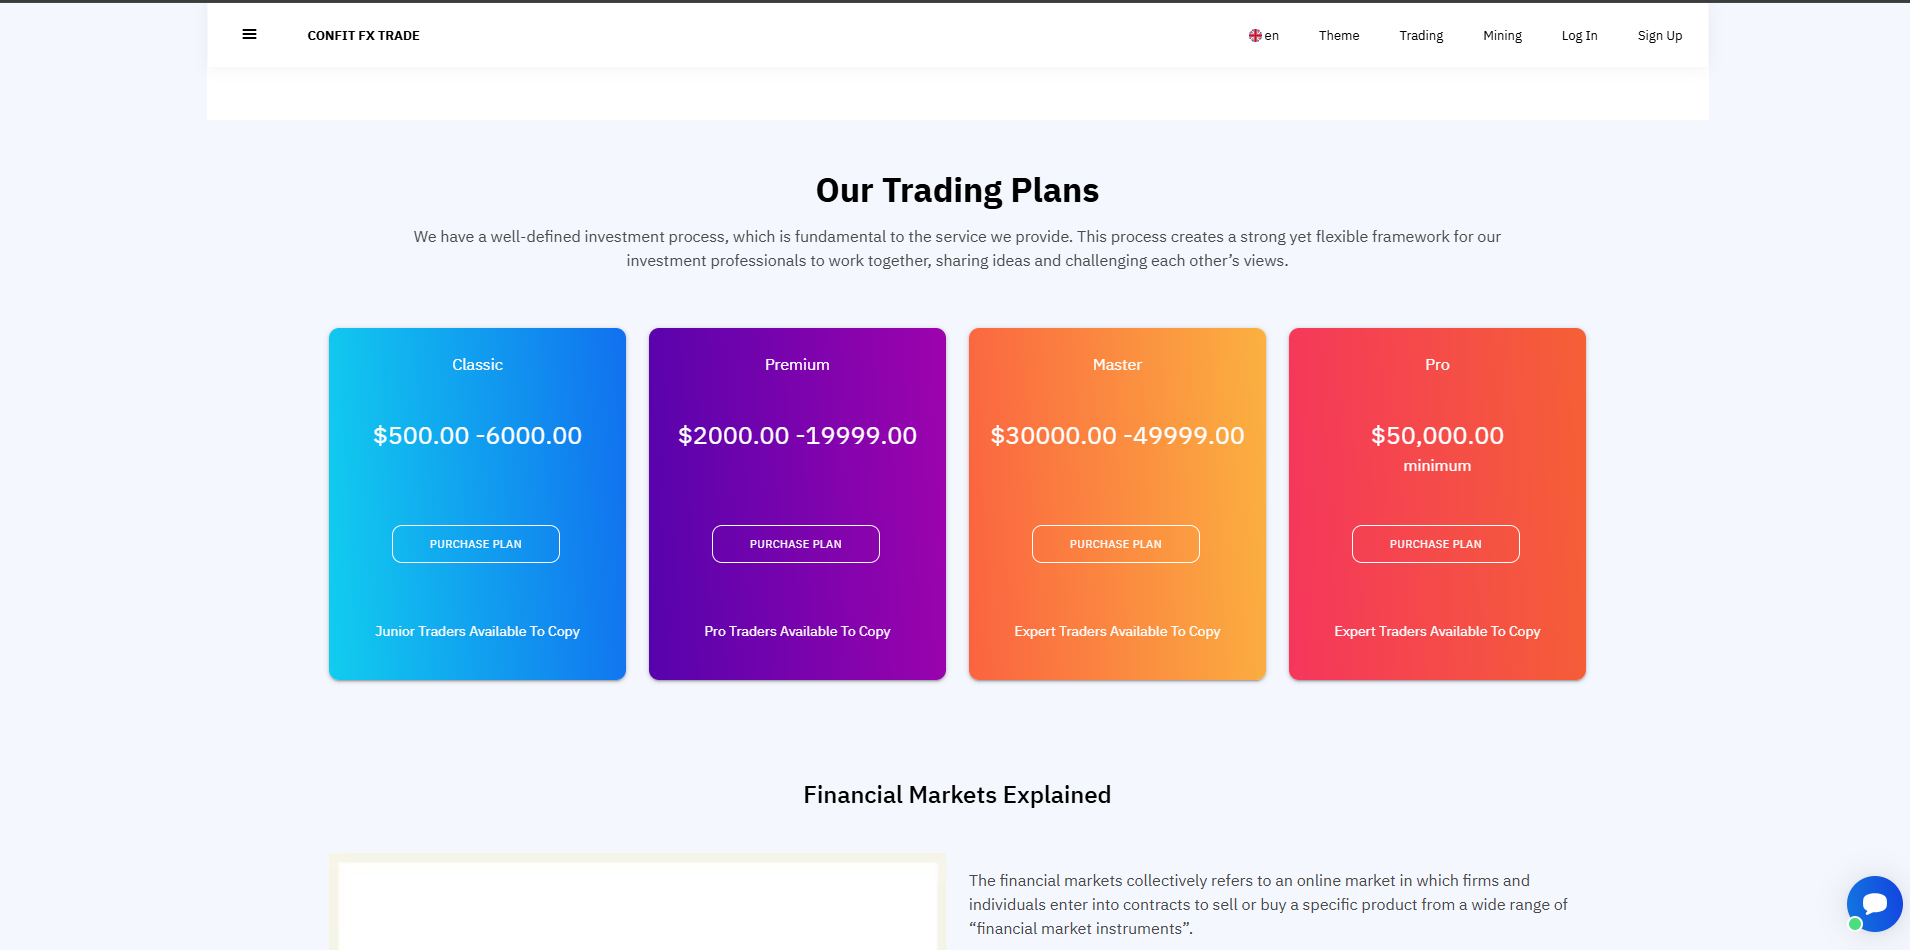Open the Trading menu item
1910x950 pixels.
tap(1420, 36)
